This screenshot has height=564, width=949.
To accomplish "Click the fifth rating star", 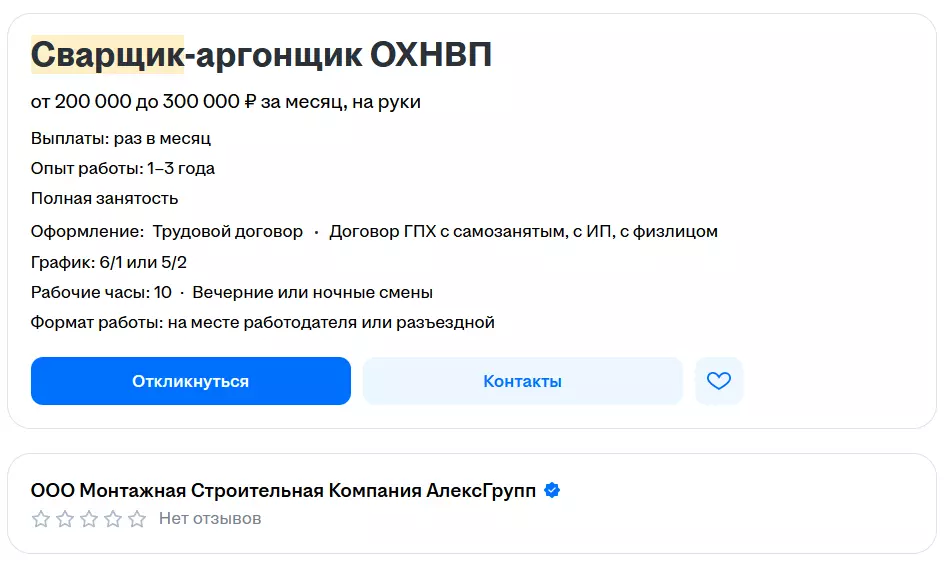I will (137, 519).
